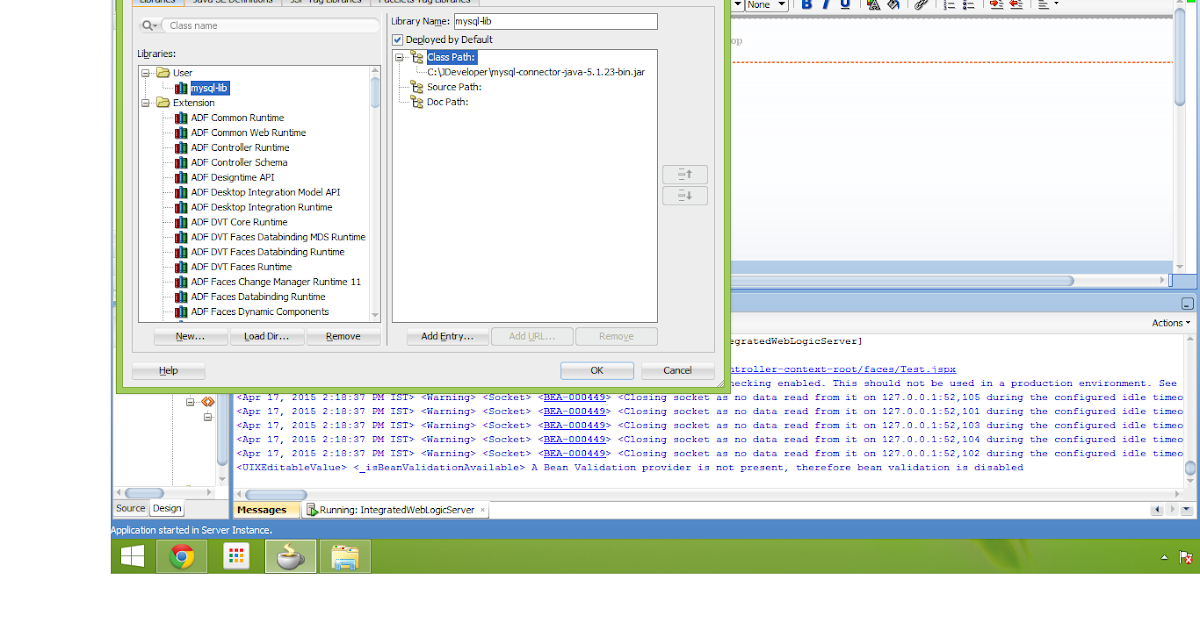Click the Load Dir... button
1200x630 pixels.
[x=267, y=336]
